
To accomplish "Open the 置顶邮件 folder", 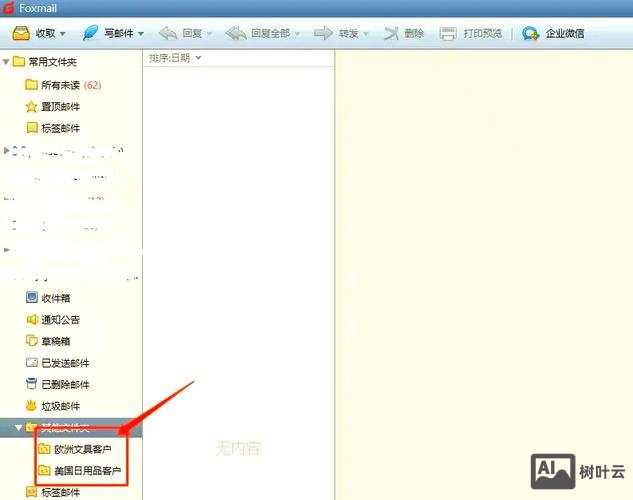I will pyautogui.click(x=61, y=107).
